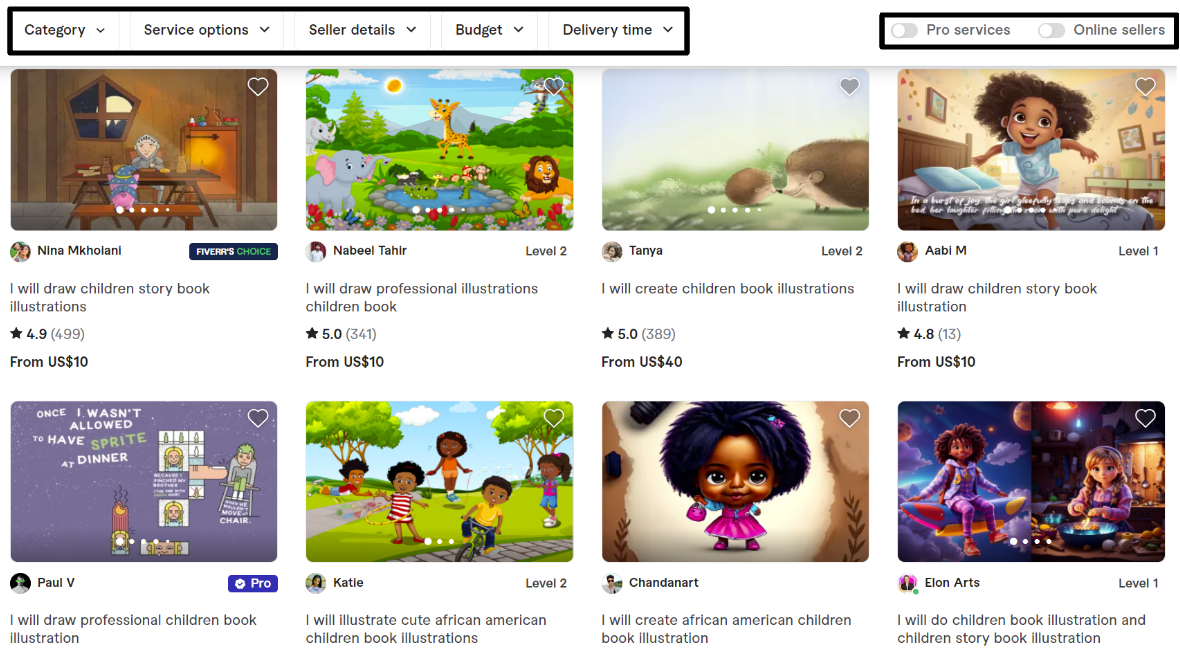Click Nabeel Tahir's profile avatar
This screenshot has height=651, width=1180.
pos(316,251)
